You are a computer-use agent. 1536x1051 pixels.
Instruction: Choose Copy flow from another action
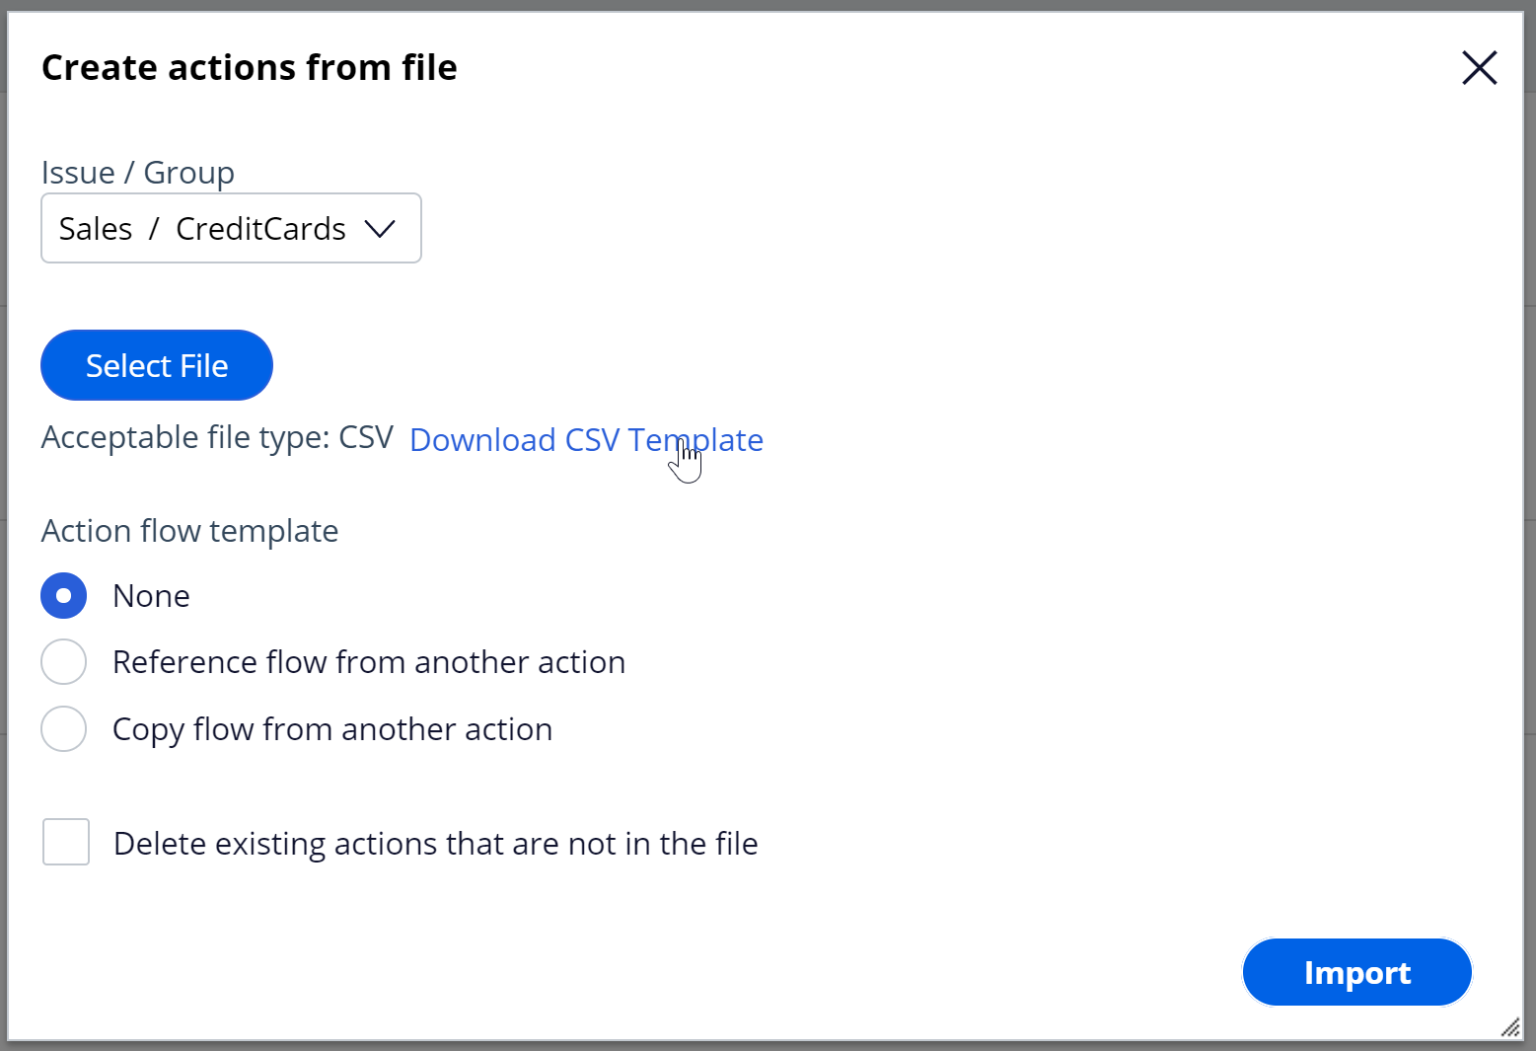coord(63,728)
